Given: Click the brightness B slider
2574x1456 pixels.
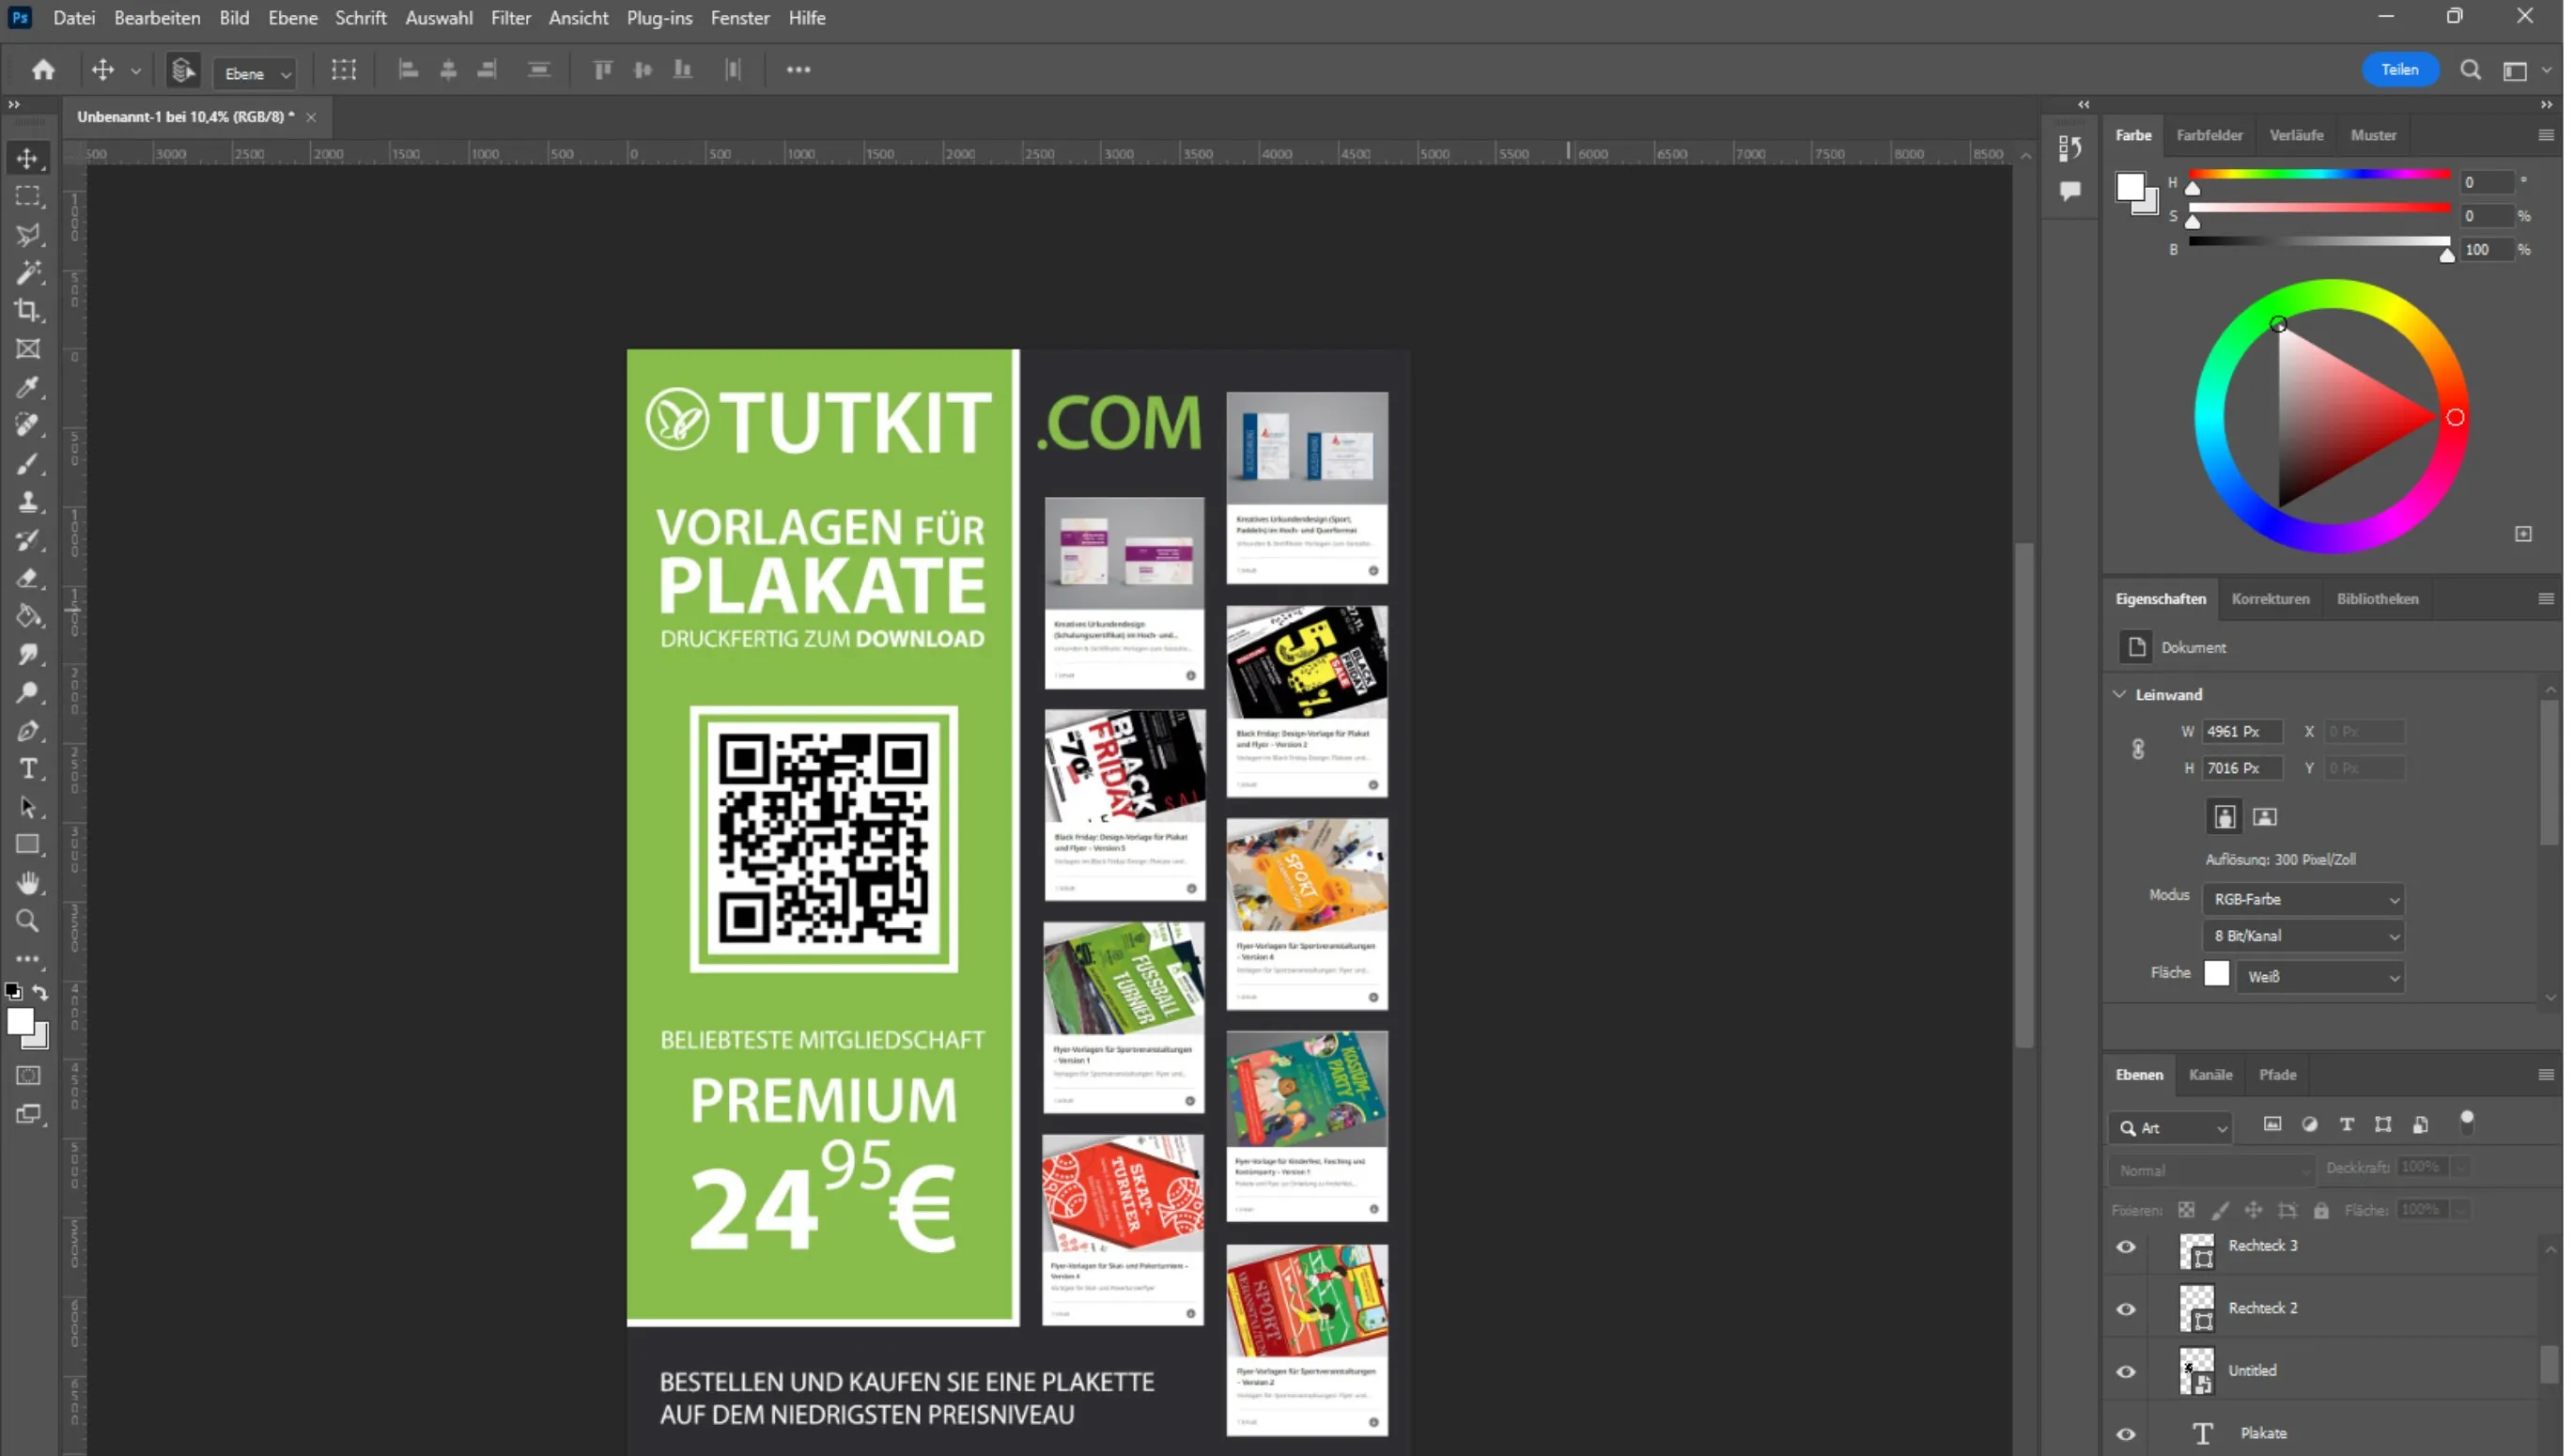Looking at the screenshot, I should [2319, 241].
